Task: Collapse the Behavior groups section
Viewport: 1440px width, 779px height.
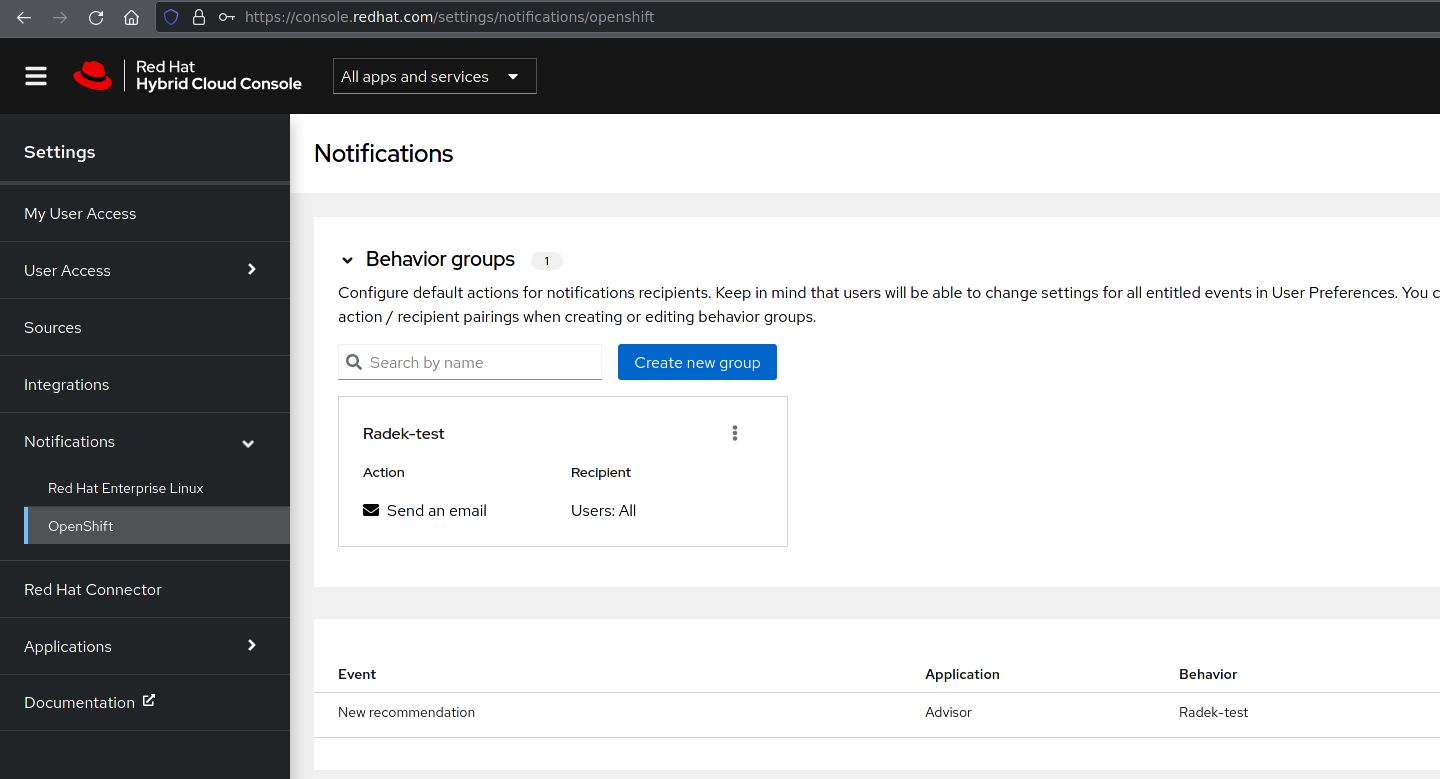Action: 347,259
